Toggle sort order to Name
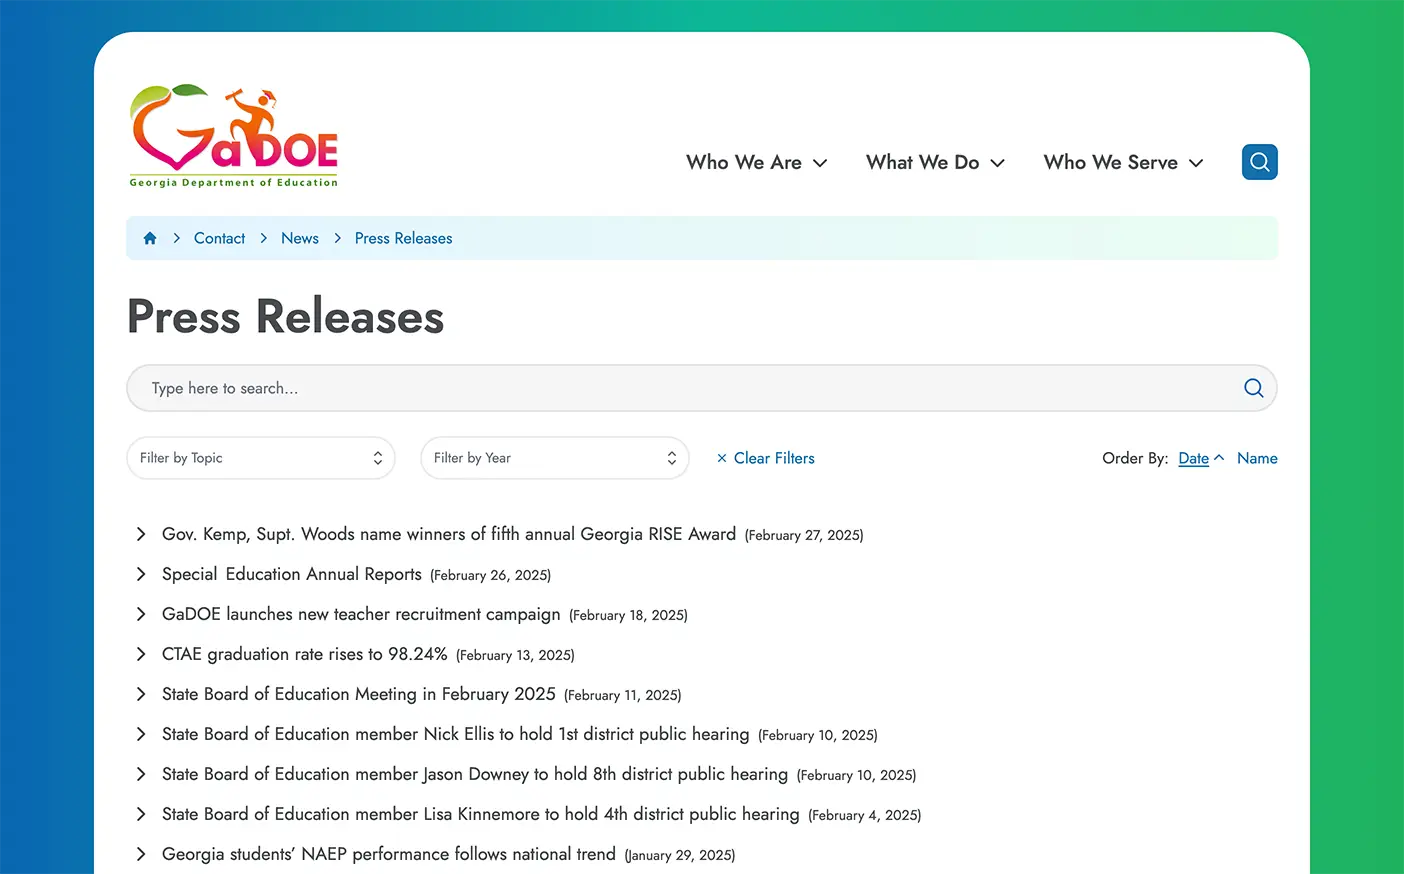1404x874 pixels. [1257, 458]
